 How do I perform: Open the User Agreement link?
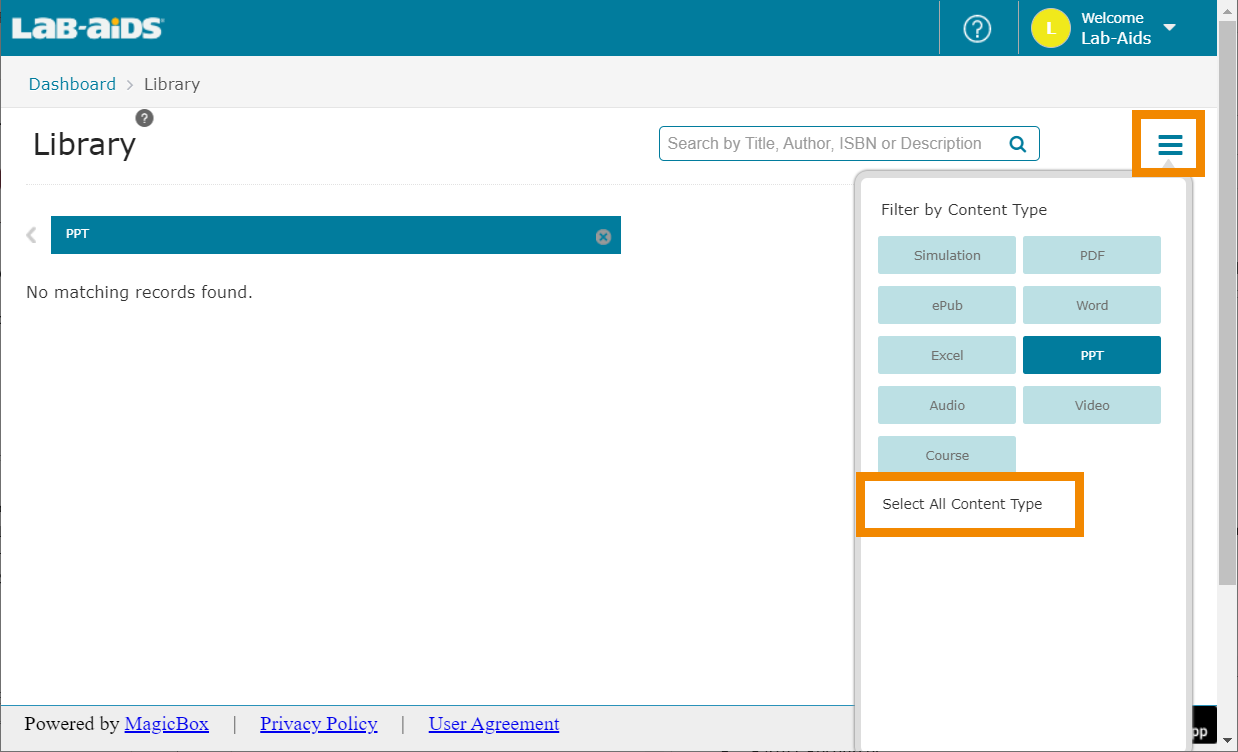pos(493,724)
